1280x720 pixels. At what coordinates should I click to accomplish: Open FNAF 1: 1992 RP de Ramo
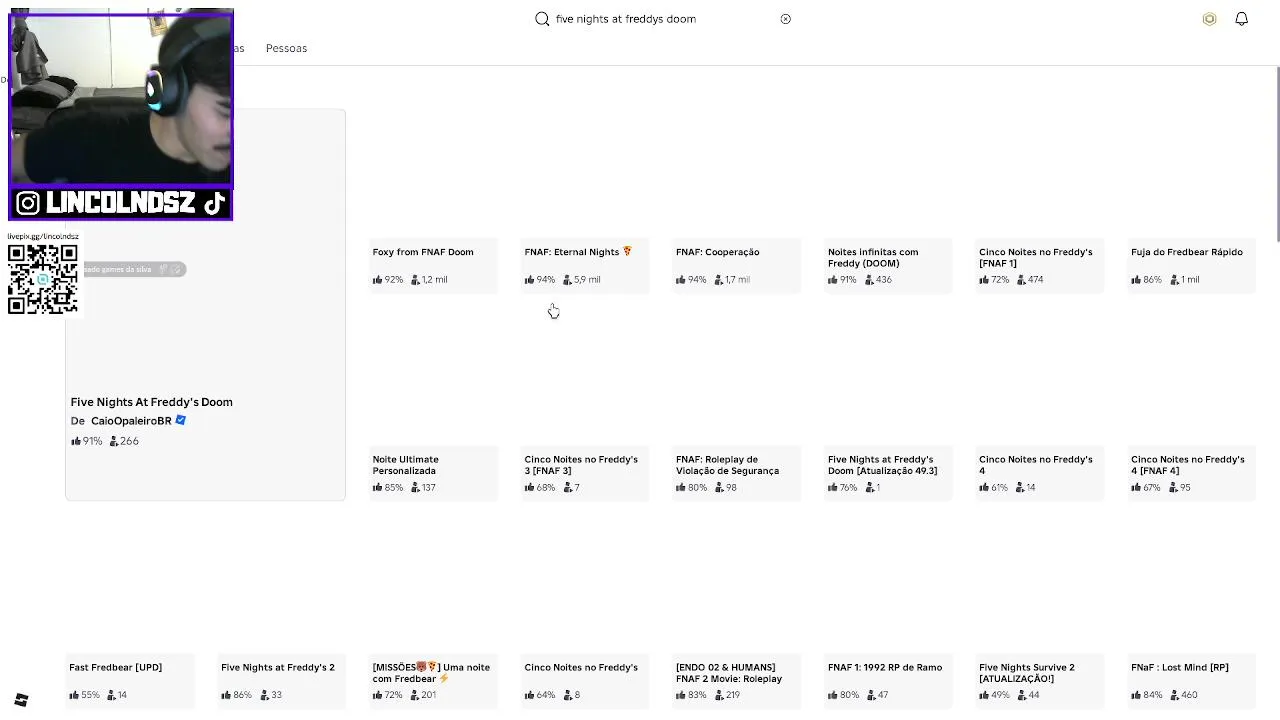[x=884, y=667]
